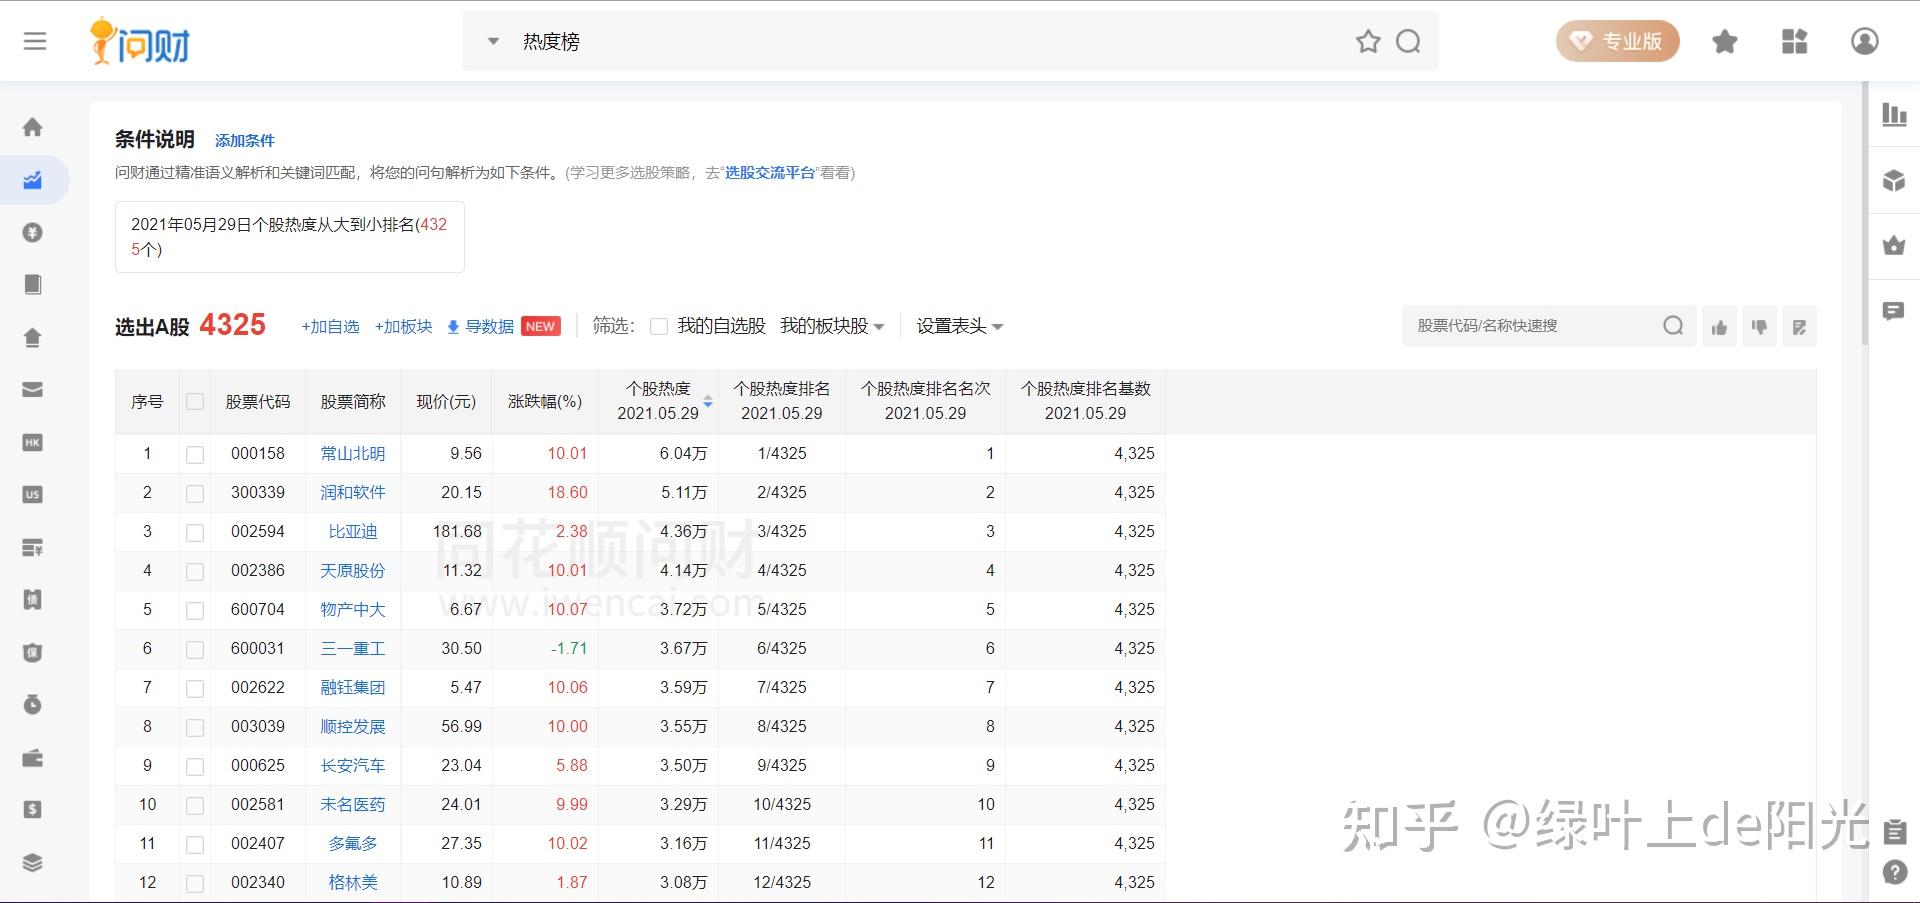Viewport: 1920px width, 903px height.
Task: Enable the 我的自选股 filter checkbox
Action: click(659, 326)
